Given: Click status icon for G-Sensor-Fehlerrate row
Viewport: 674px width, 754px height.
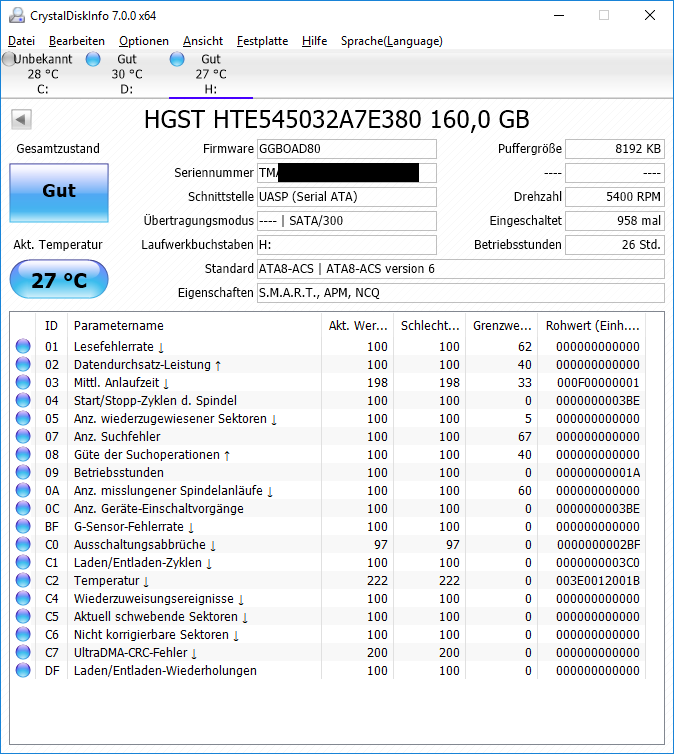Looking at the screenshot, I should [23, 526].
